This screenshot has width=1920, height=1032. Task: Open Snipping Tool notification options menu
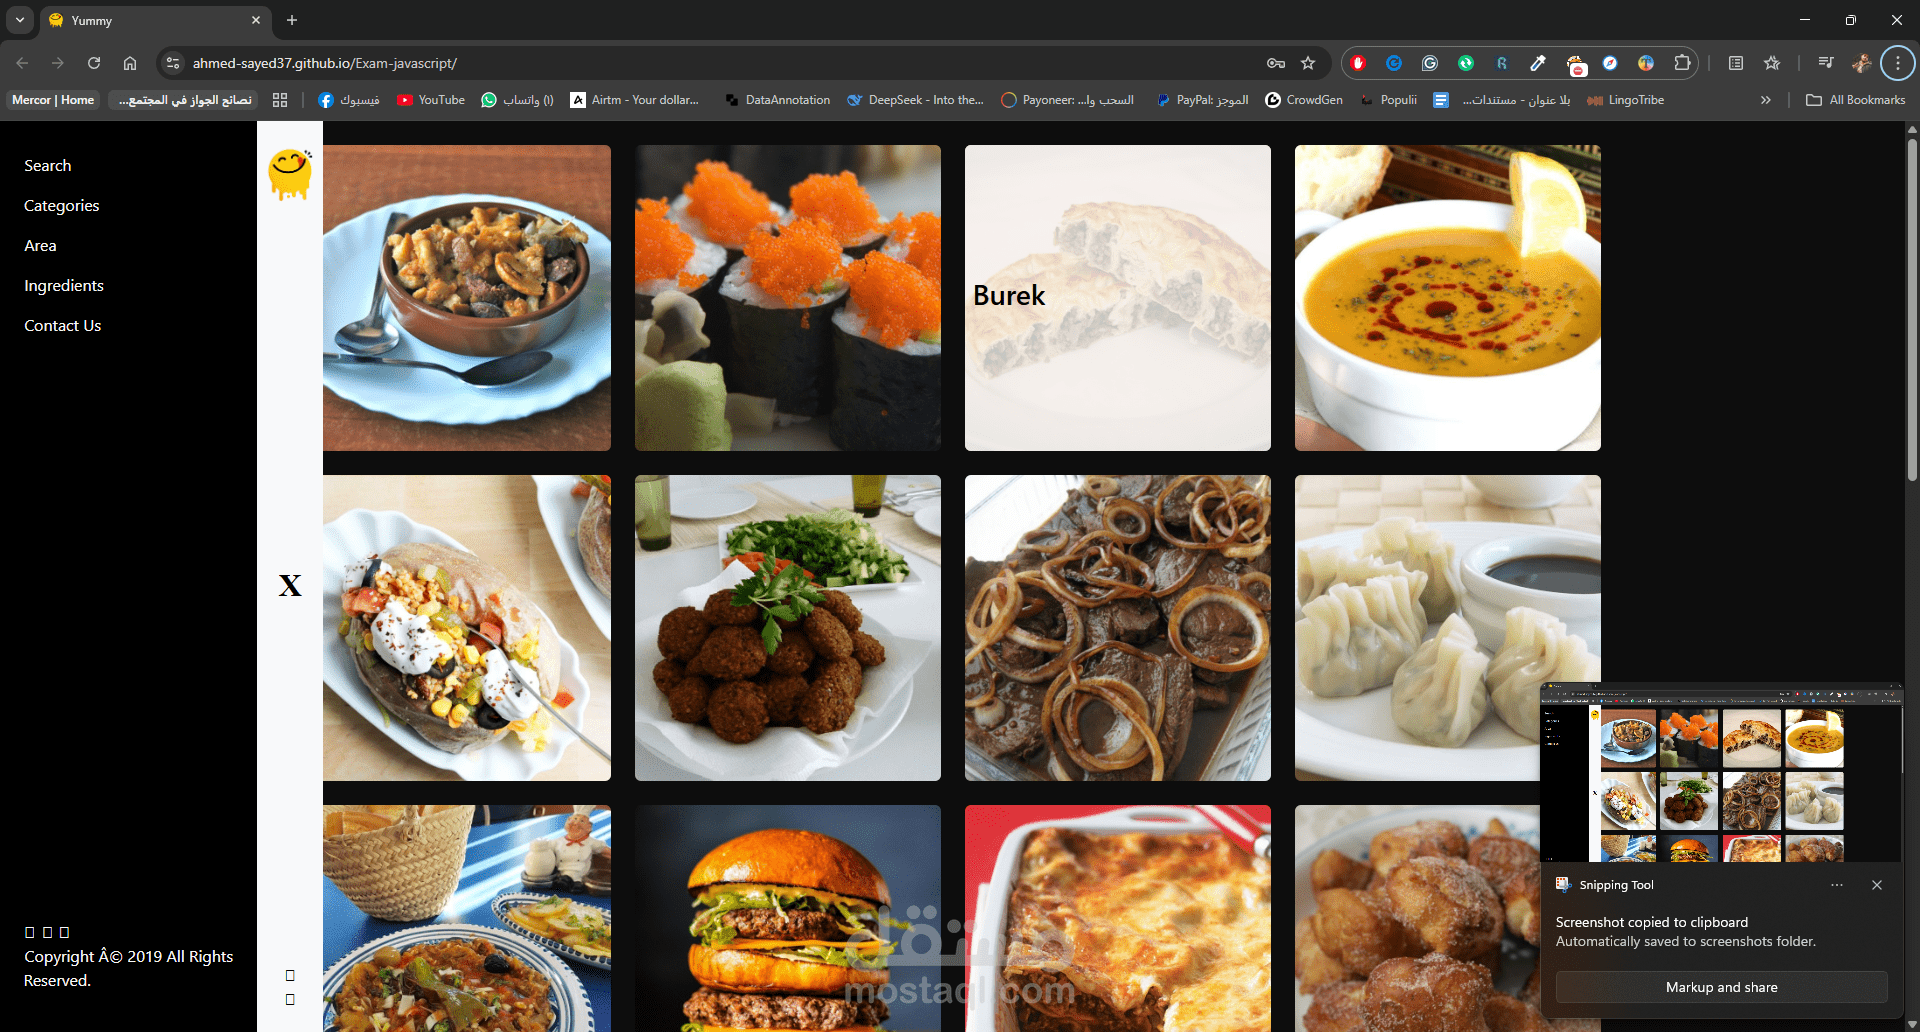(1837, 885)
